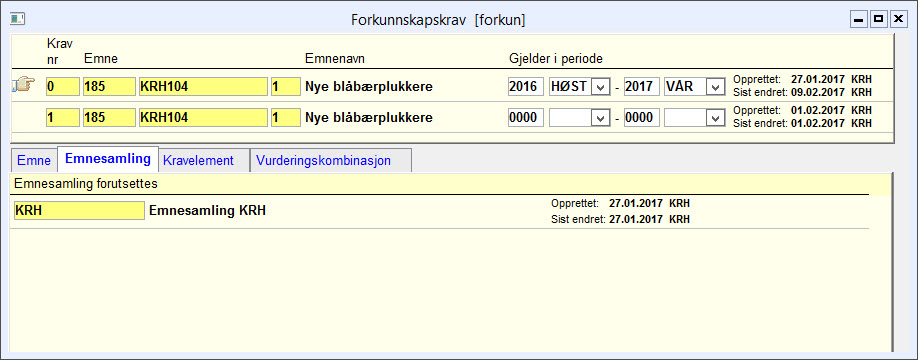Click the second 0000 year field in row 1
Viewport: 918px width, 360px height.
coord(642,118)
